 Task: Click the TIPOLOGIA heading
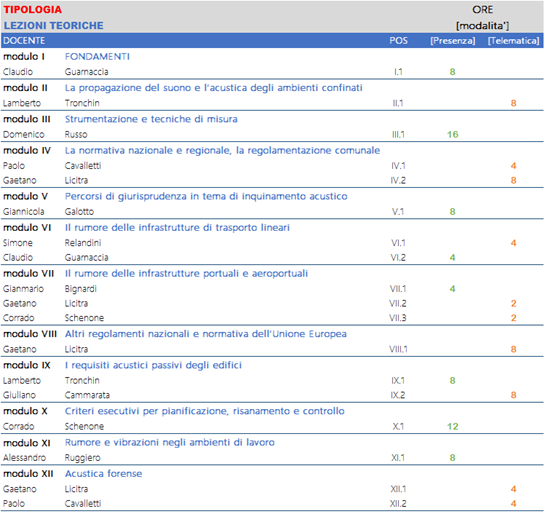[33, 9]
